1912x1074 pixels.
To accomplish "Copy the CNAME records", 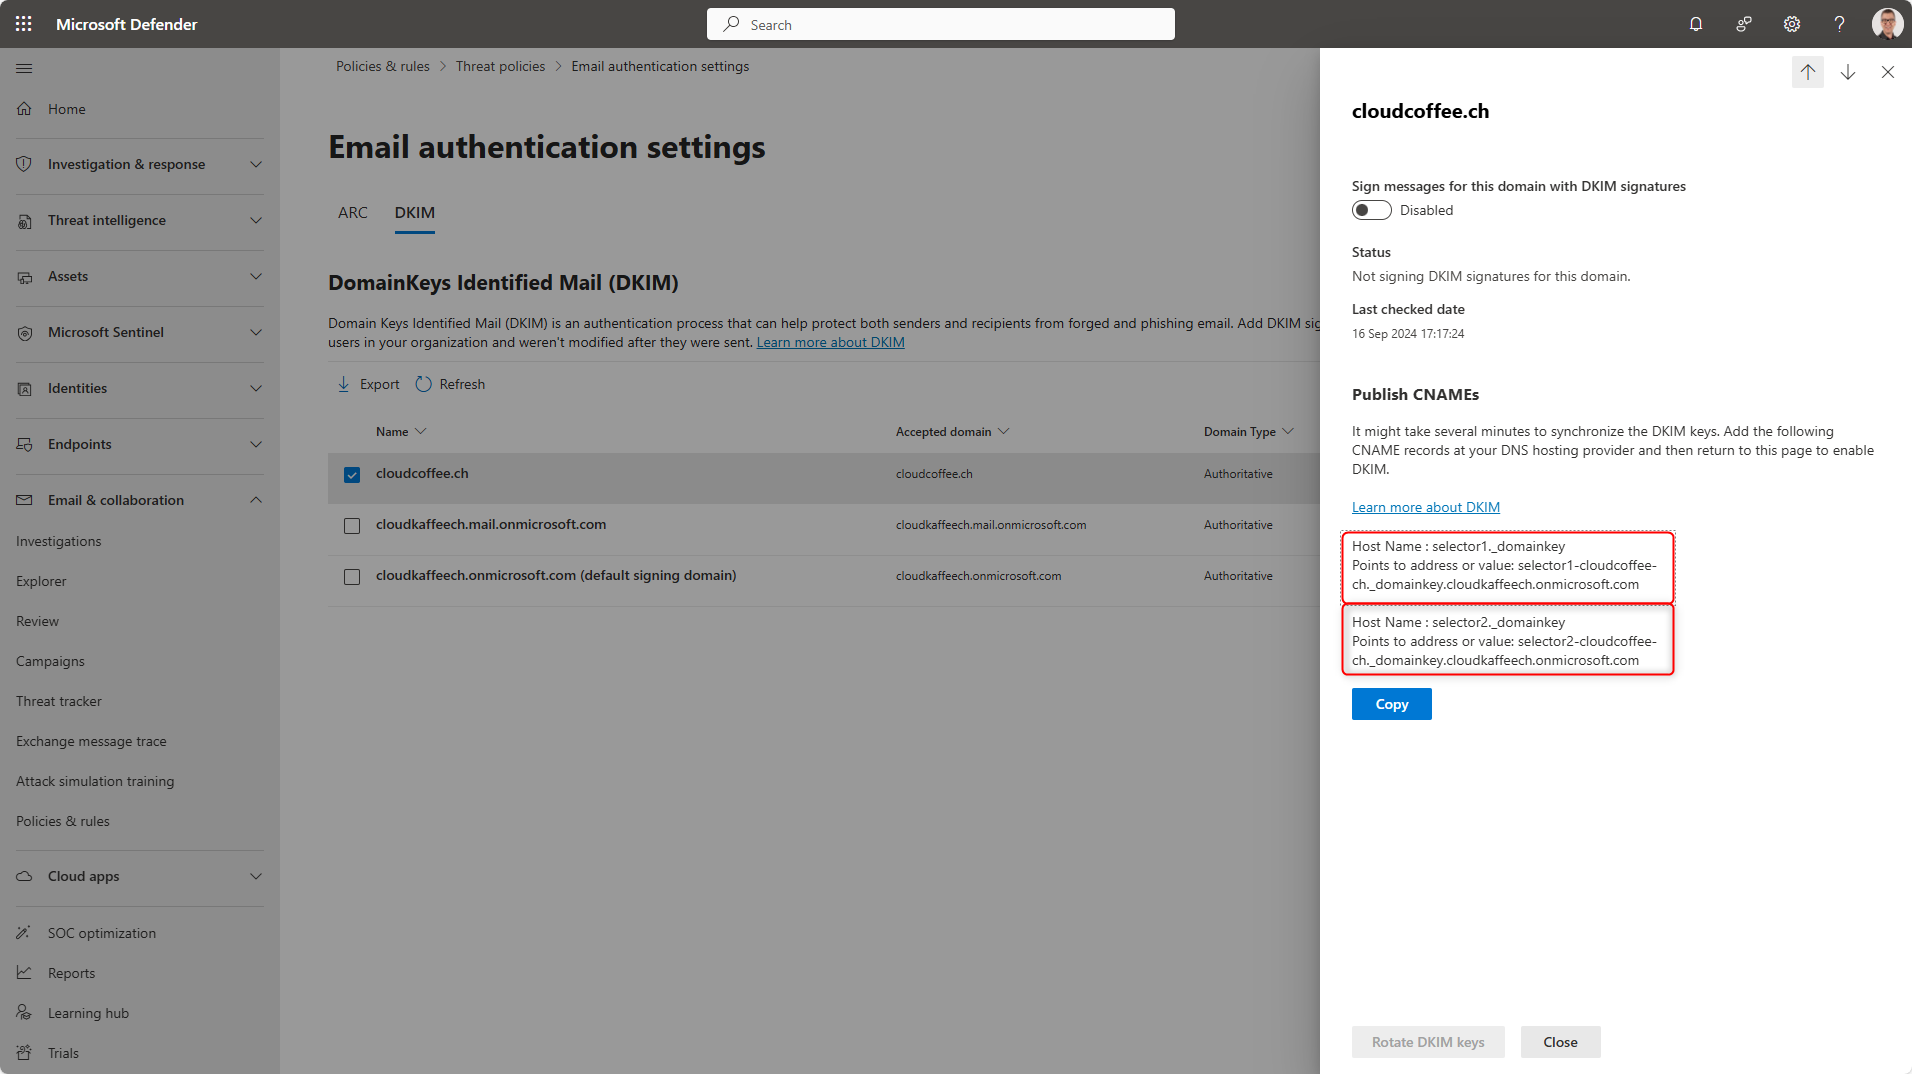I will point(1391,703).
